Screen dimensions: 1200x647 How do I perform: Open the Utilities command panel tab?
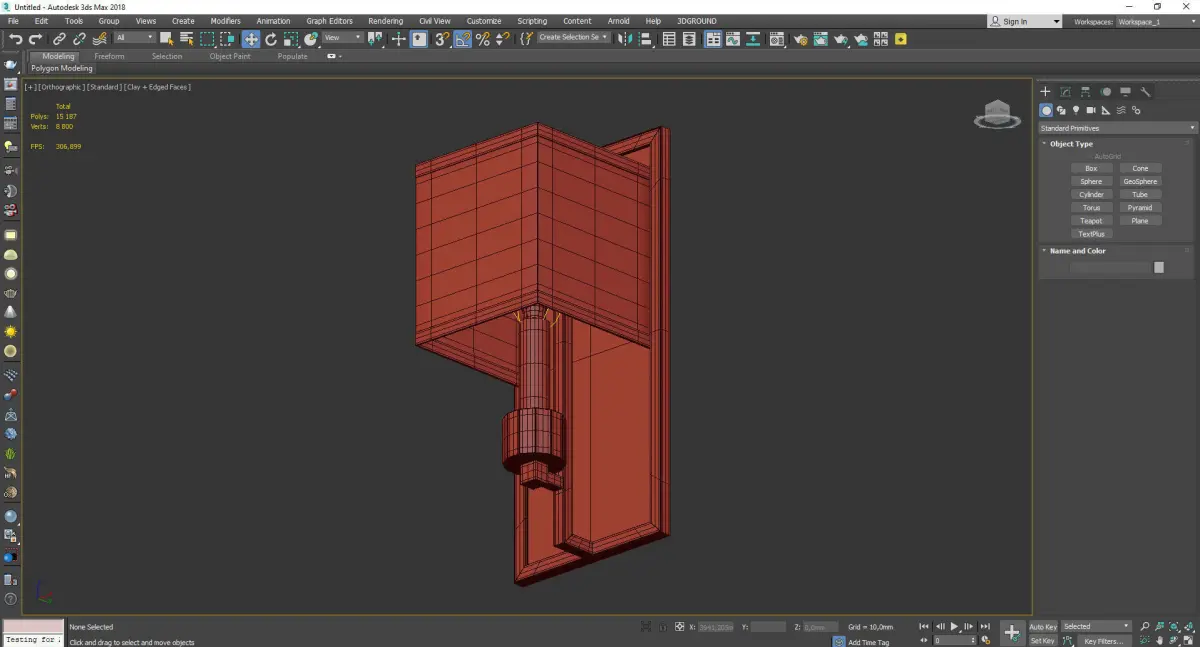click(1145, 92)
